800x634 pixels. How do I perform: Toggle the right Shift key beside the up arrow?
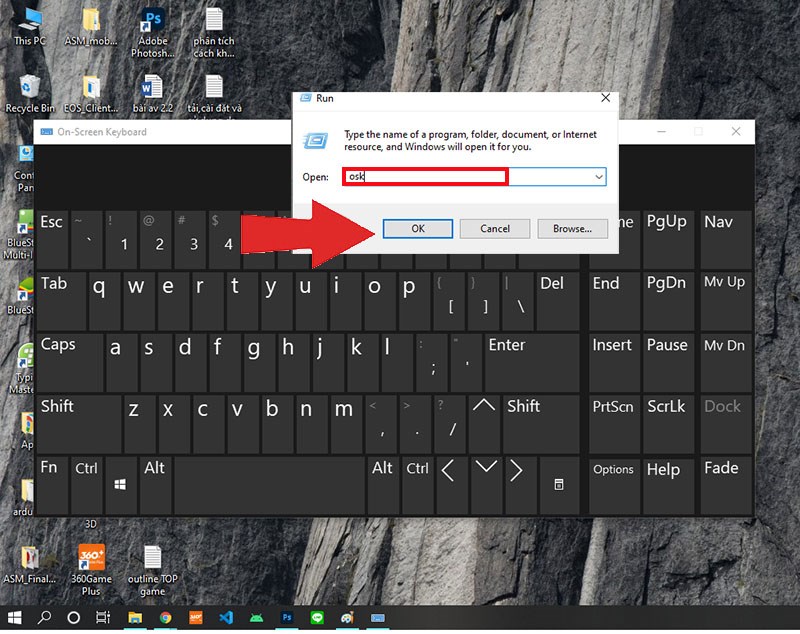point(541,423)
